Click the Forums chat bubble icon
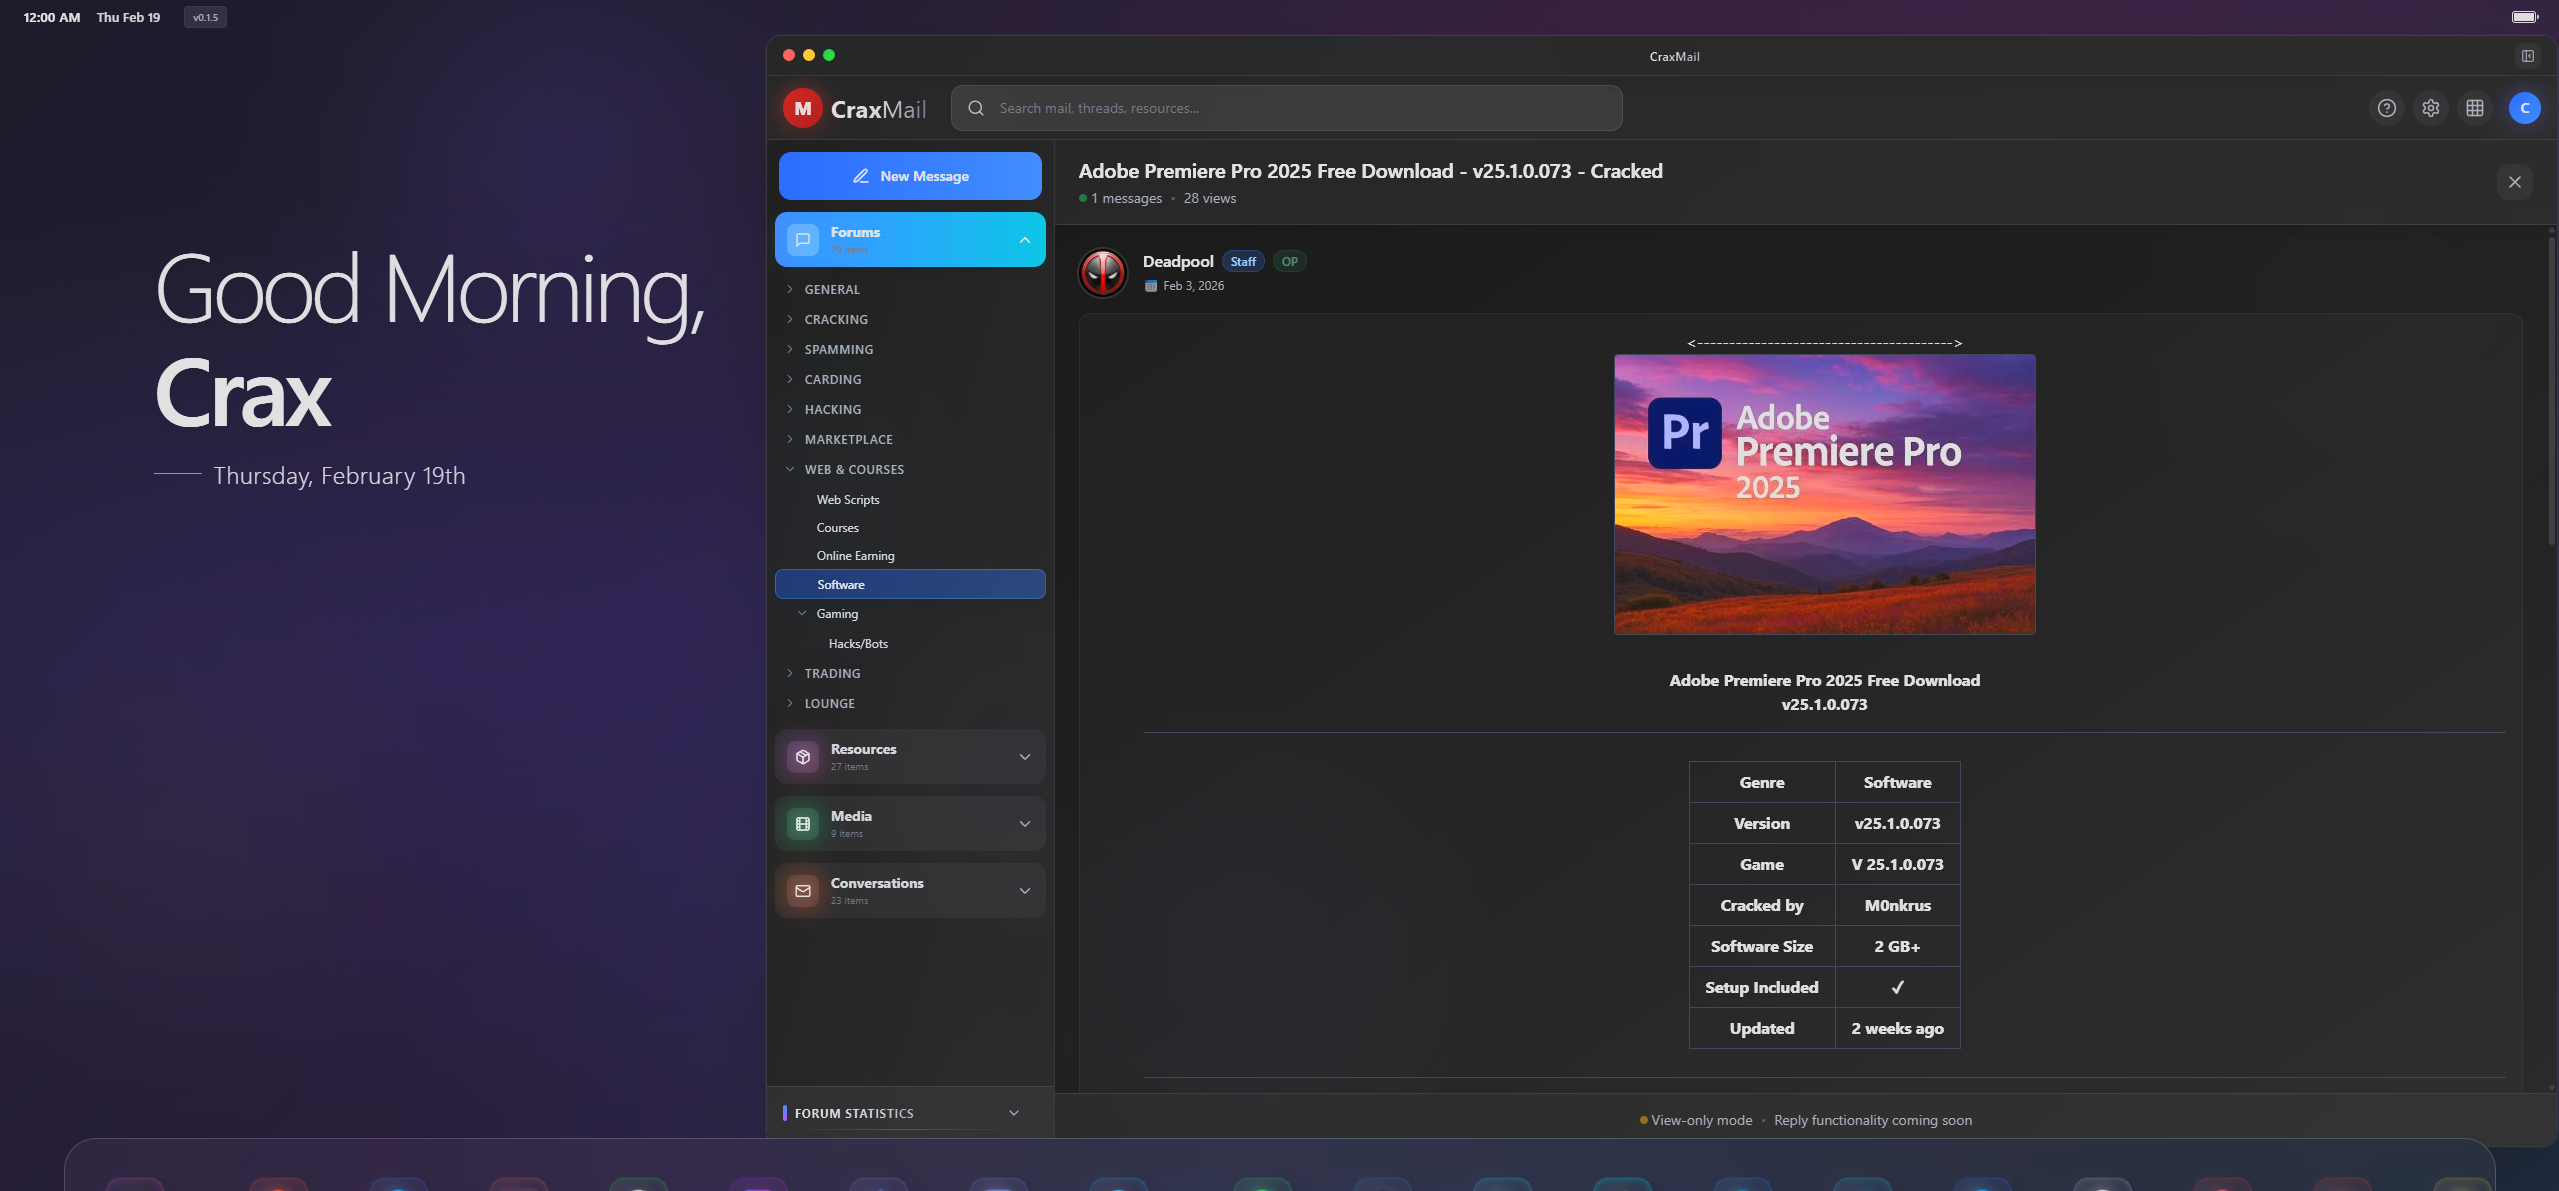The width and height of the screenshot is (2559, 1191). [802, 240]
